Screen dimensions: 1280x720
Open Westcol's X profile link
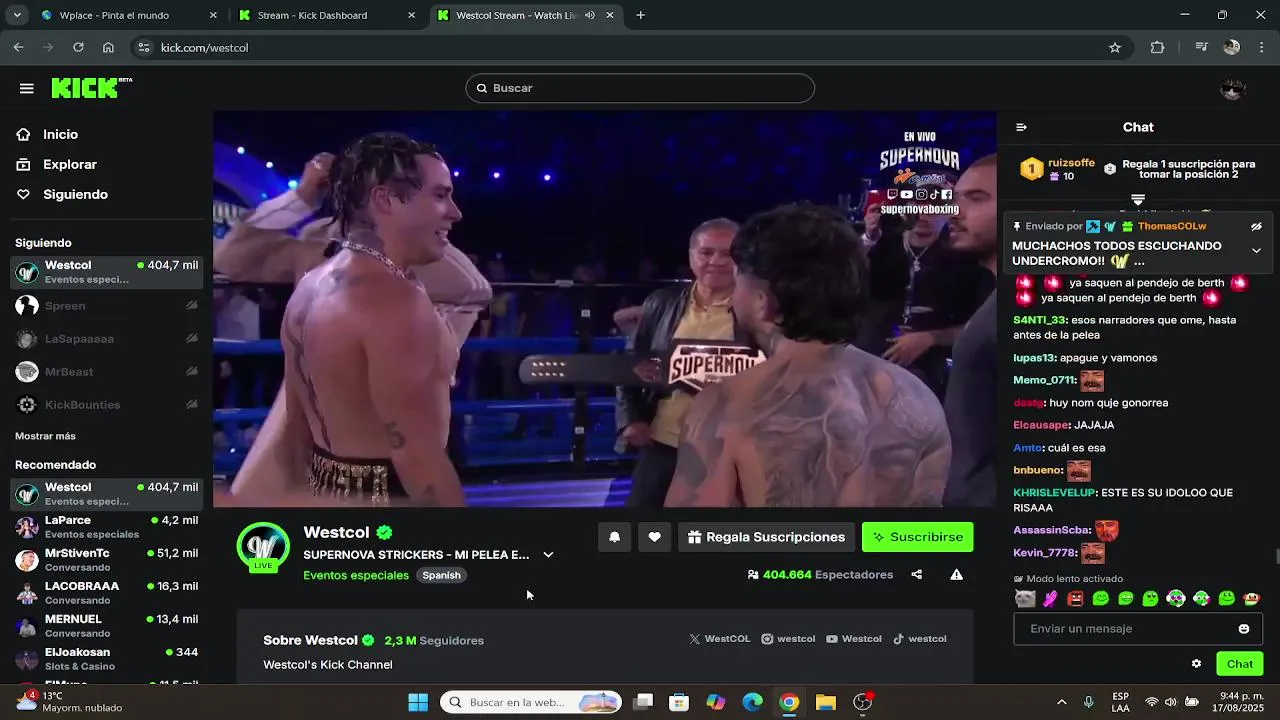[720, 639]
